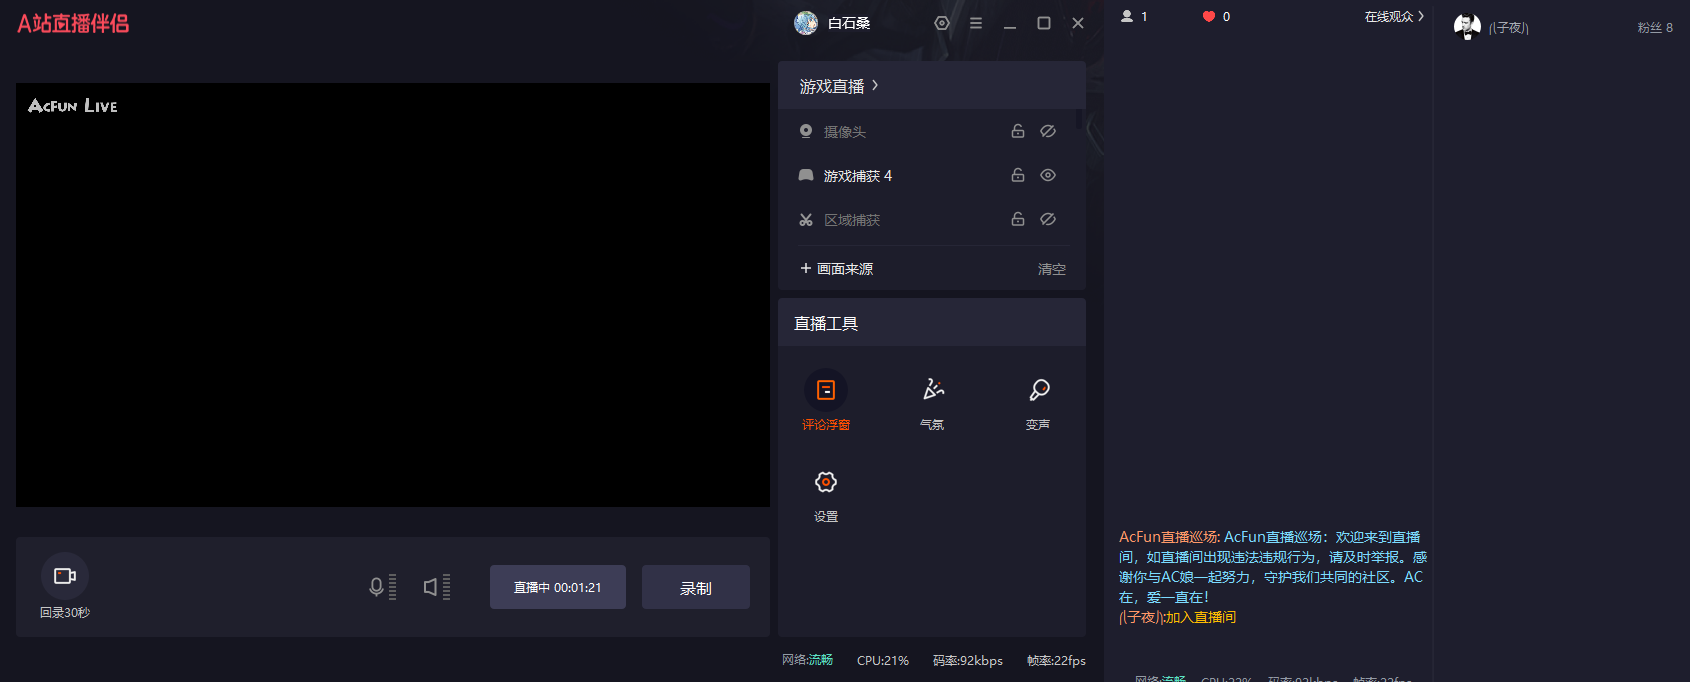The width and height of the screenshot is (1690, 682).
Task: Expand the 在线观众 list
Action: (1394, 16)
